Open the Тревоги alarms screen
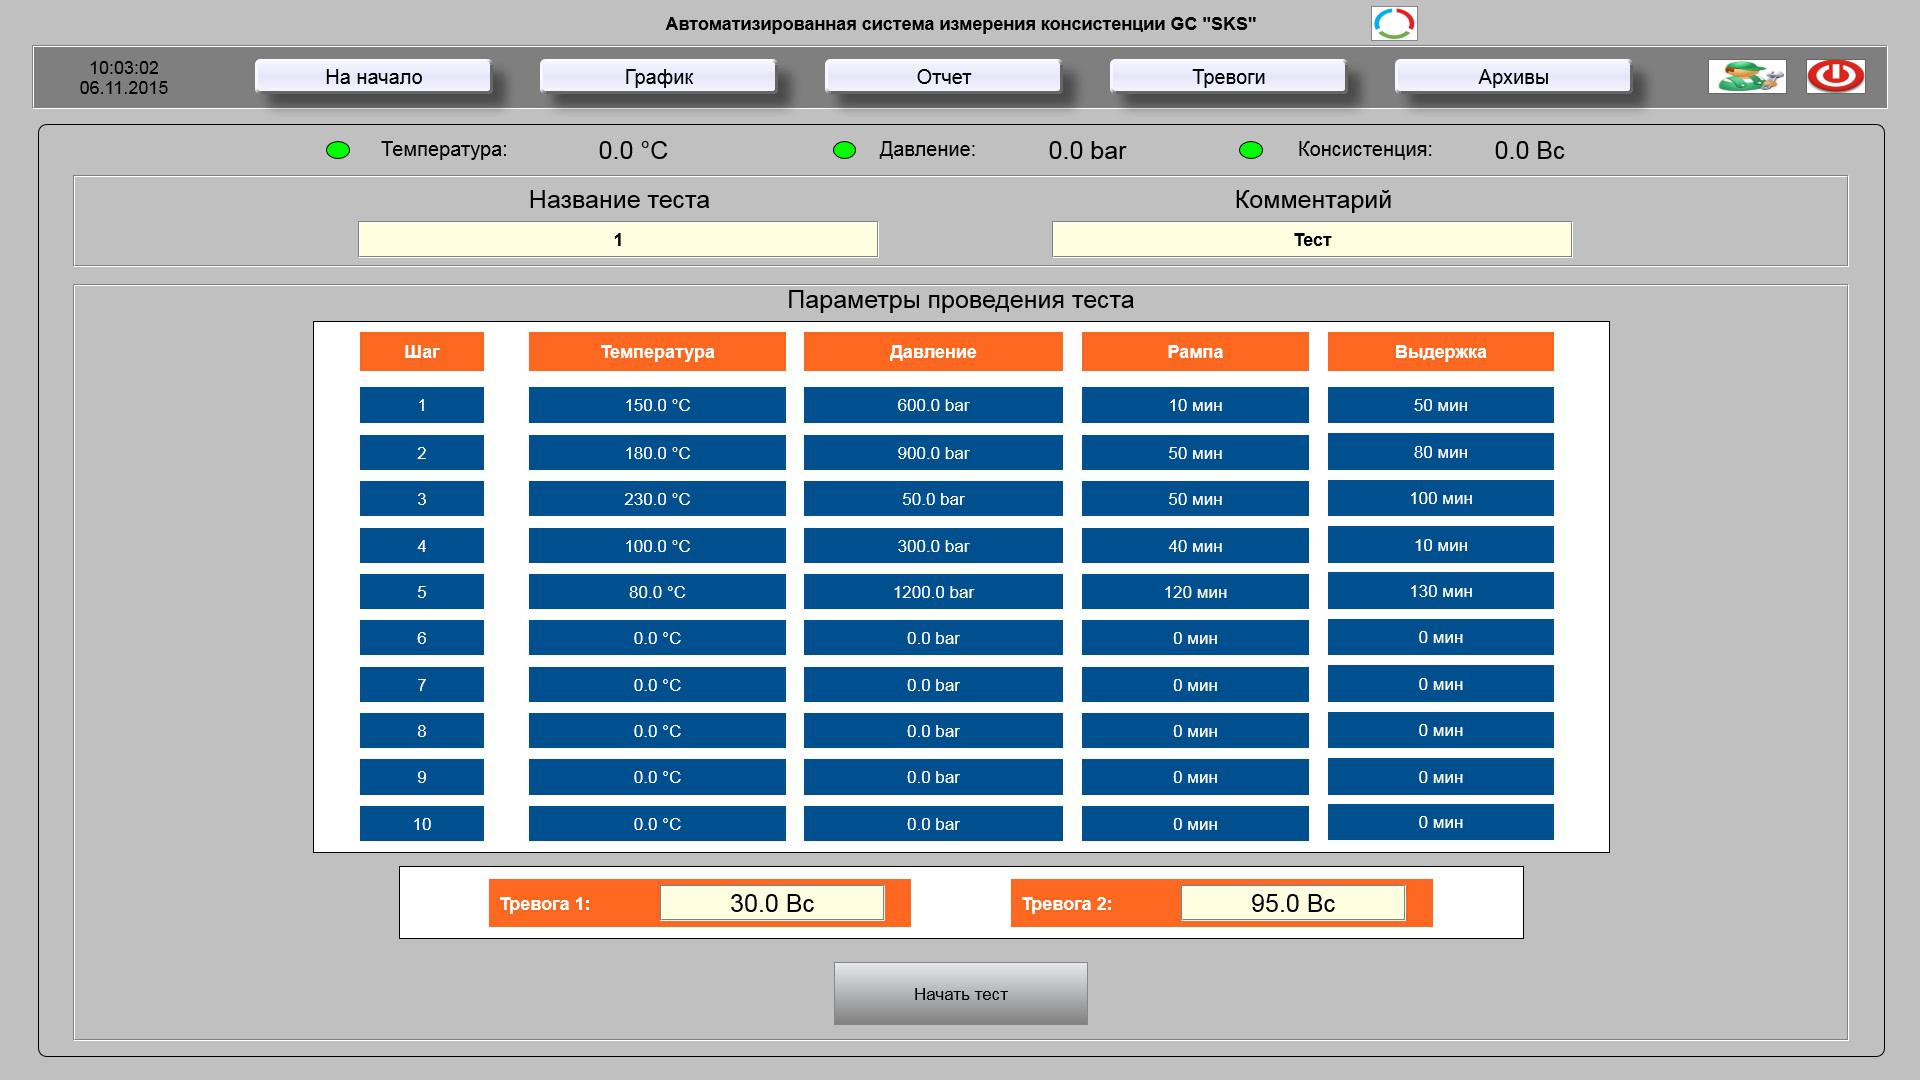The height and width of the screenshot is (1080, 1920). pos(1228,76)
